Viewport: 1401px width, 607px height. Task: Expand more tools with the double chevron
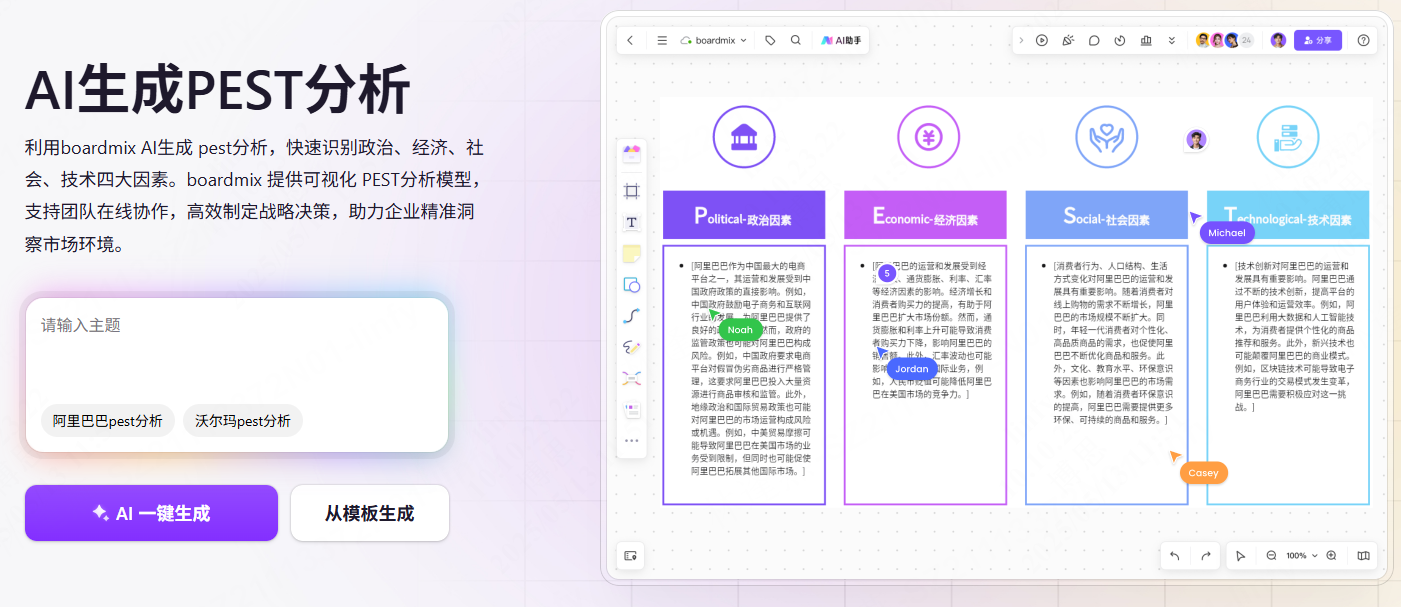pos(1172,40)
